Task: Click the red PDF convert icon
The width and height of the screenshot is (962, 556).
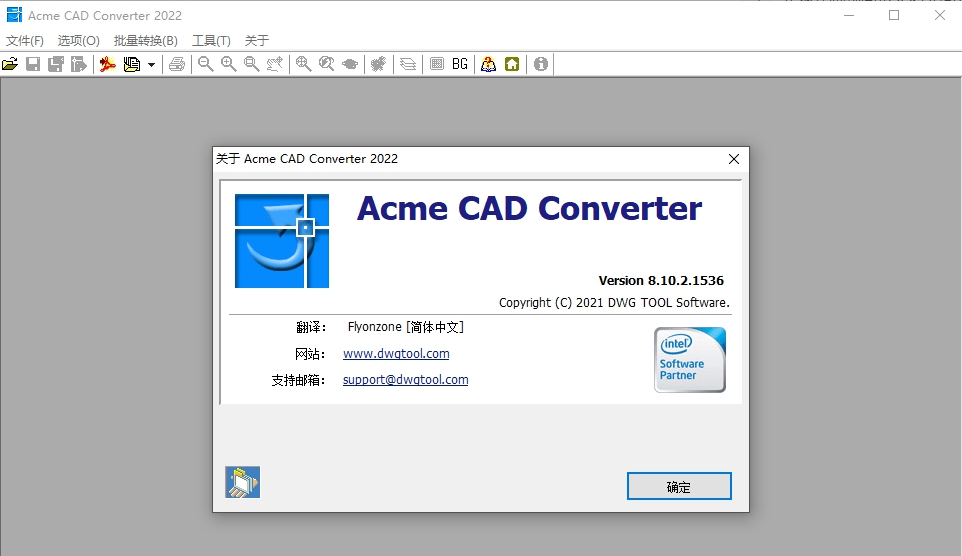Action: coord(108,64)
